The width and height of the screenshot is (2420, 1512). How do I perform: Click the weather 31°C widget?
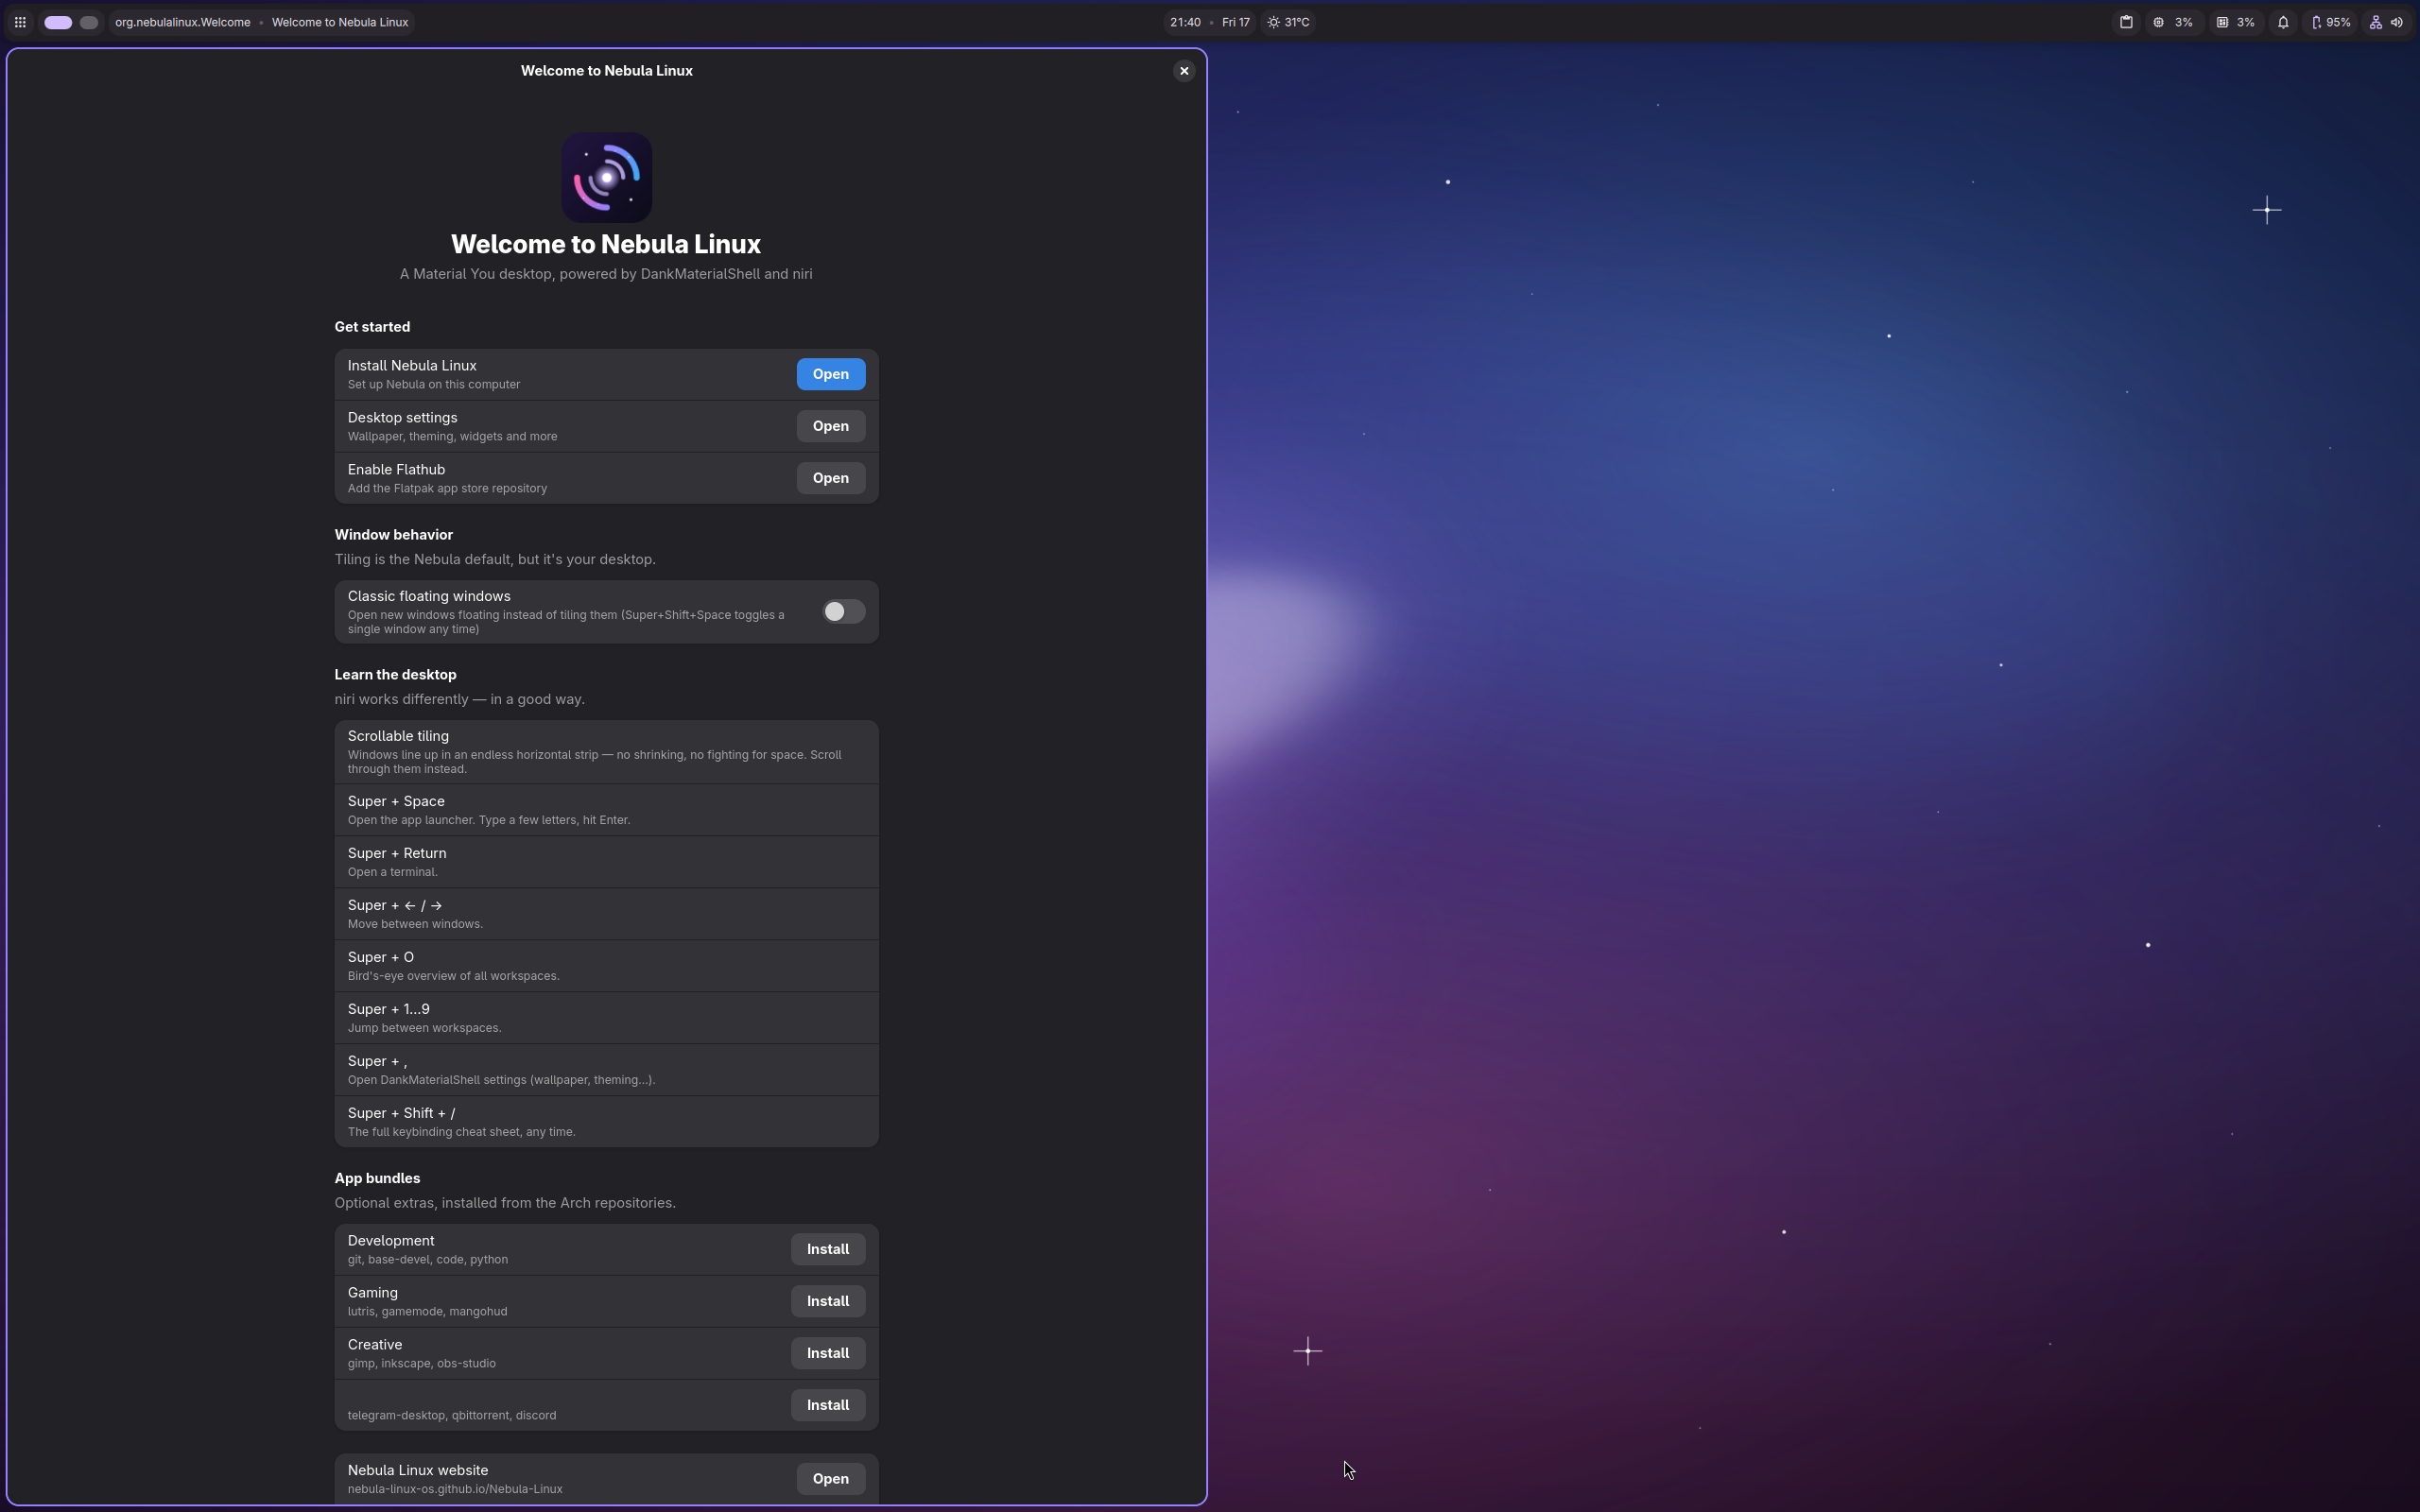pyautogui.click(x=1289, y=22)
